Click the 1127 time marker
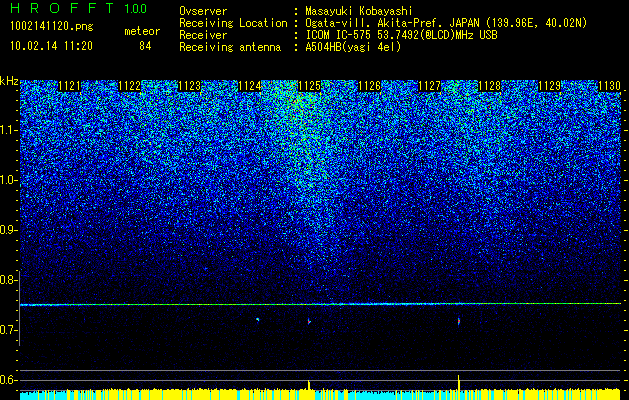The height and width of the screenshot is (400, 629). pyautogui.click(x=429, y=86)
